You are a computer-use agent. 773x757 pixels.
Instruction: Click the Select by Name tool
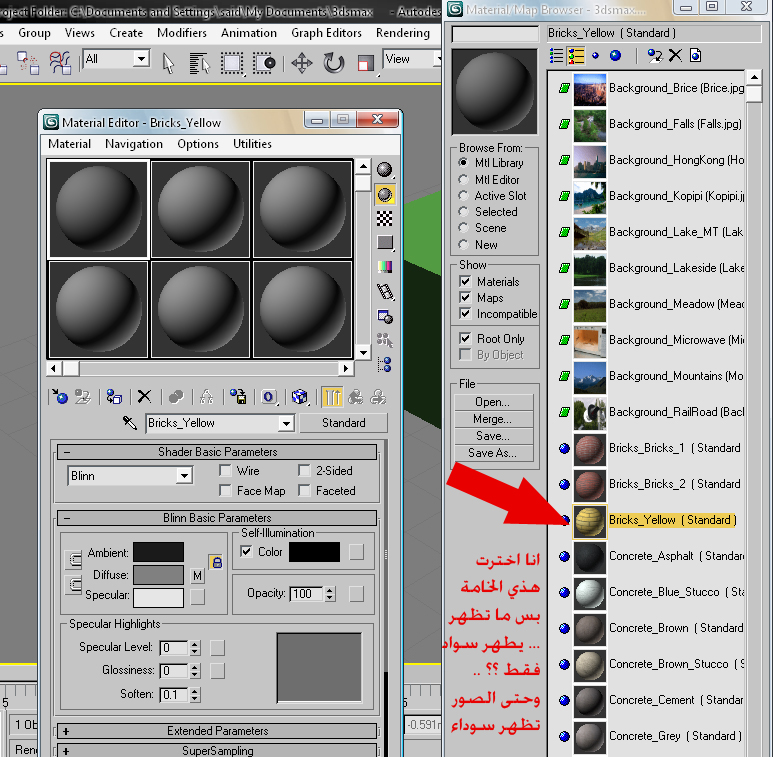[x=200, y=64]
